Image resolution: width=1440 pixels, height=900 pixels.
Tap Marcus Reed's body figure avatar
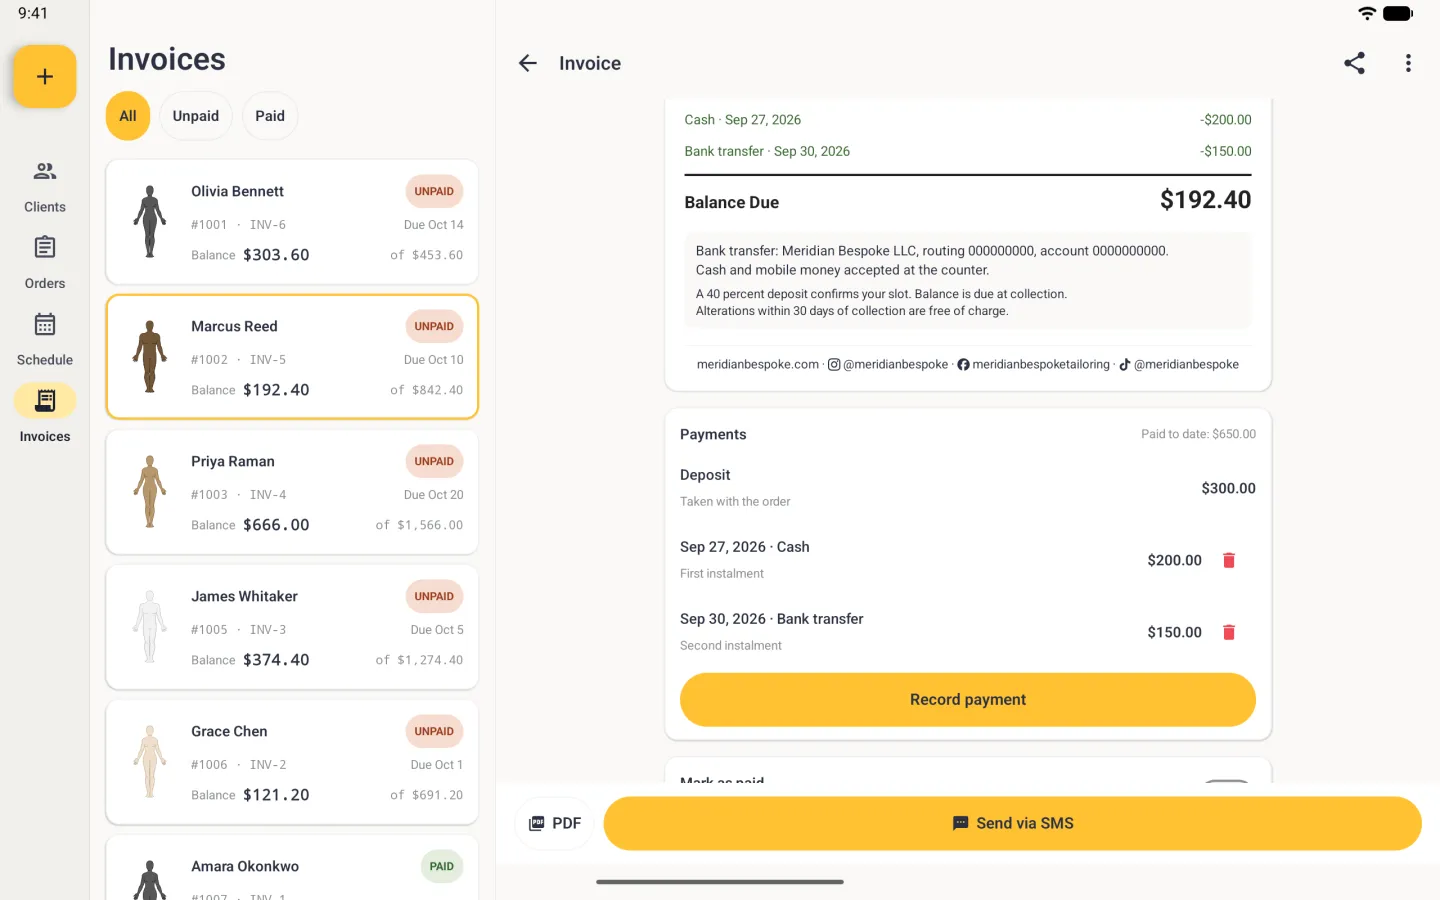150,357
